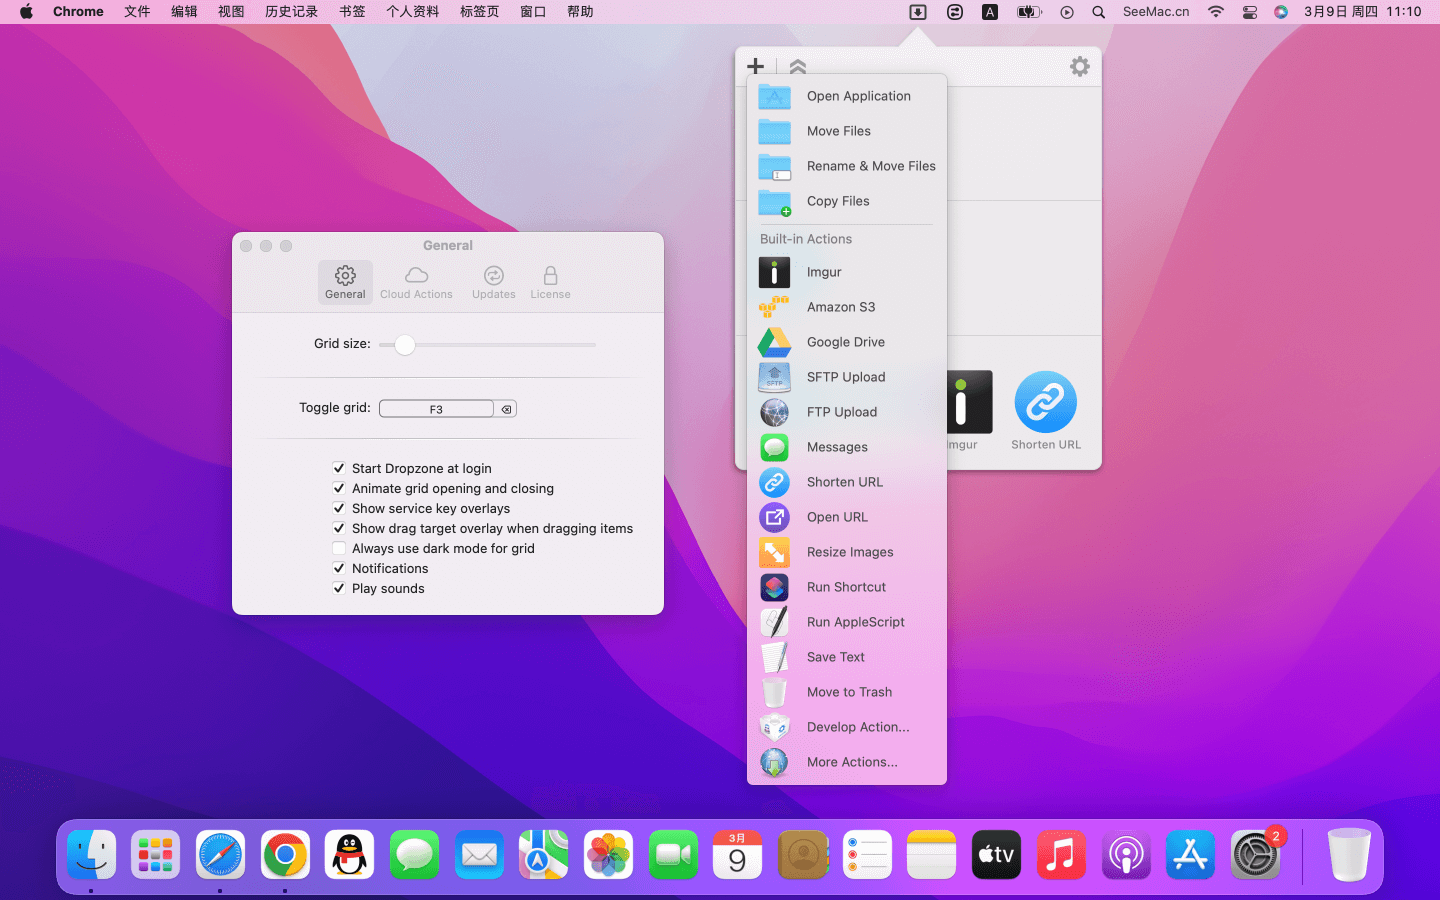Click the plus add-action button in Dropzone
Image resolution: width=1440 pixels, height=900 pixels.
(755, 66)
